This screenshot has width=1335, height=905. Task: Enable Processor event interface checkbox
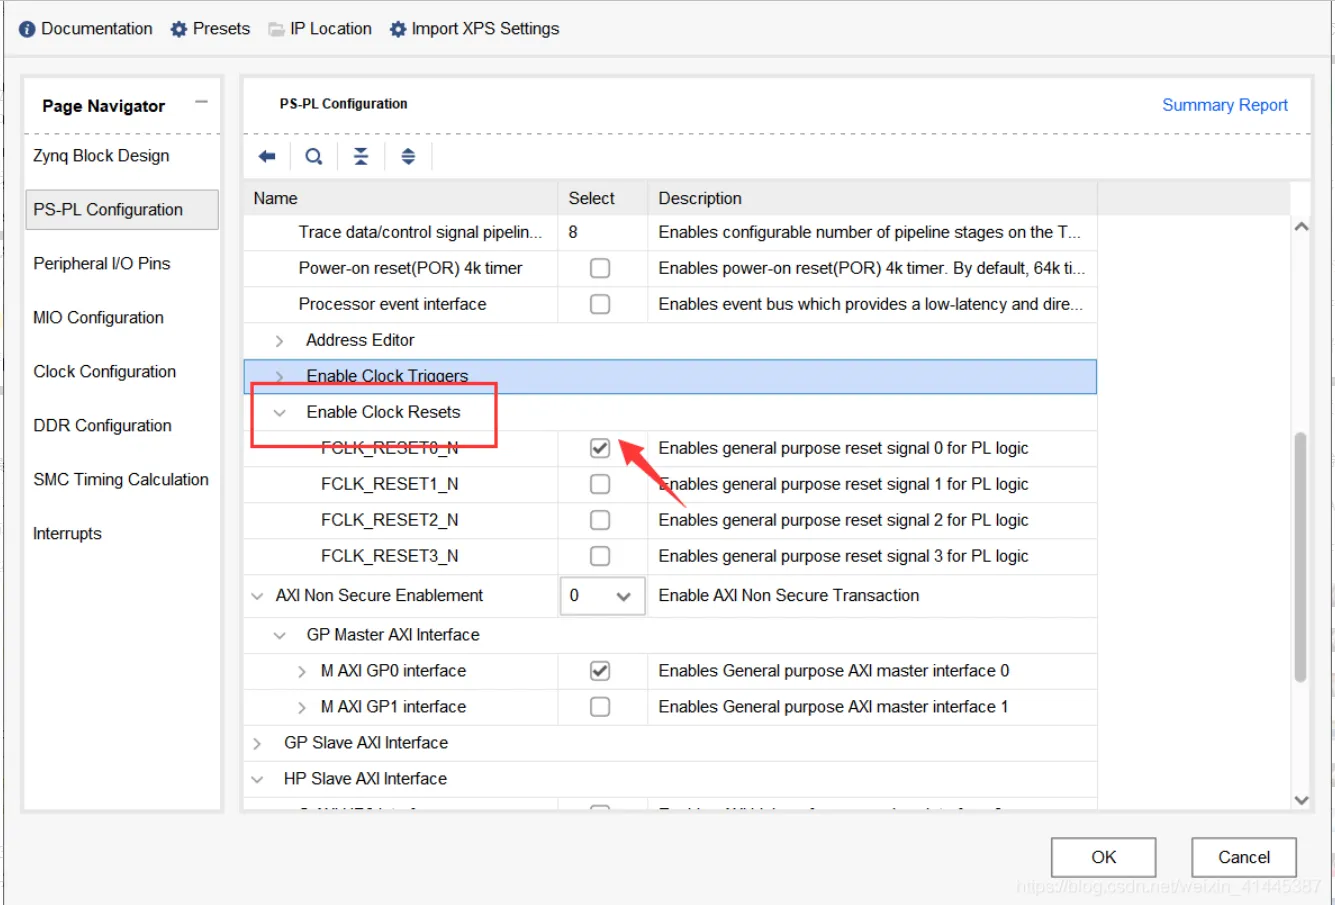point(600,304)
